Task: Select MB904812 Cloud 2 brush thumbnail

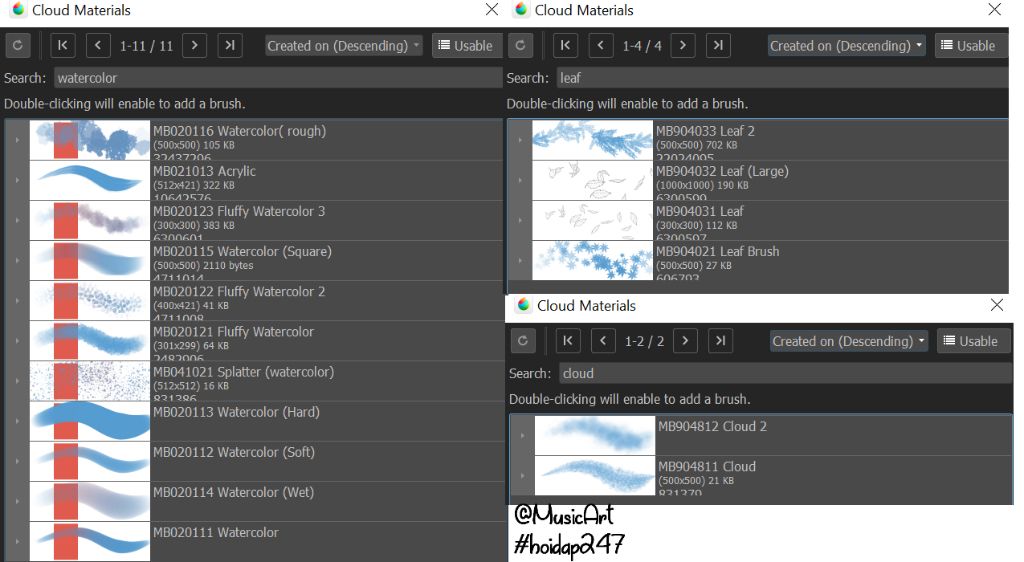Action: (595, 435)
